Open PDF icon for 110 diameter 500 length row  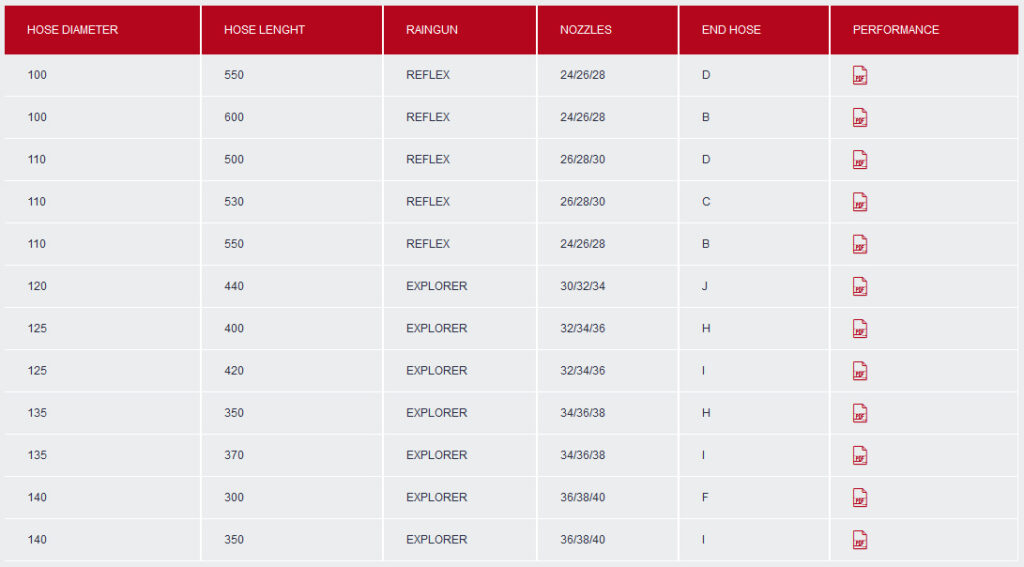859,160
